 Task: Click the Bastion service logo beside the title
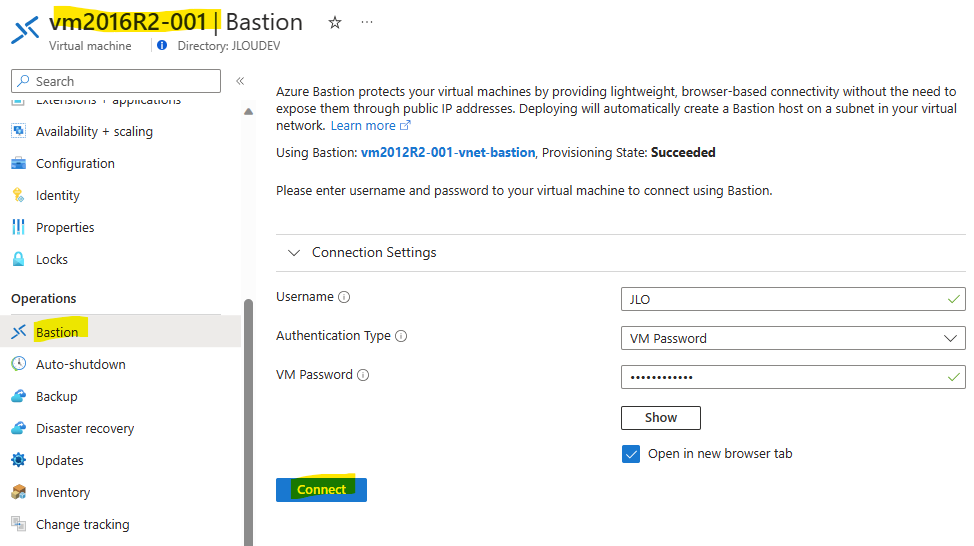pyautogui.click(x=25, y=29)
